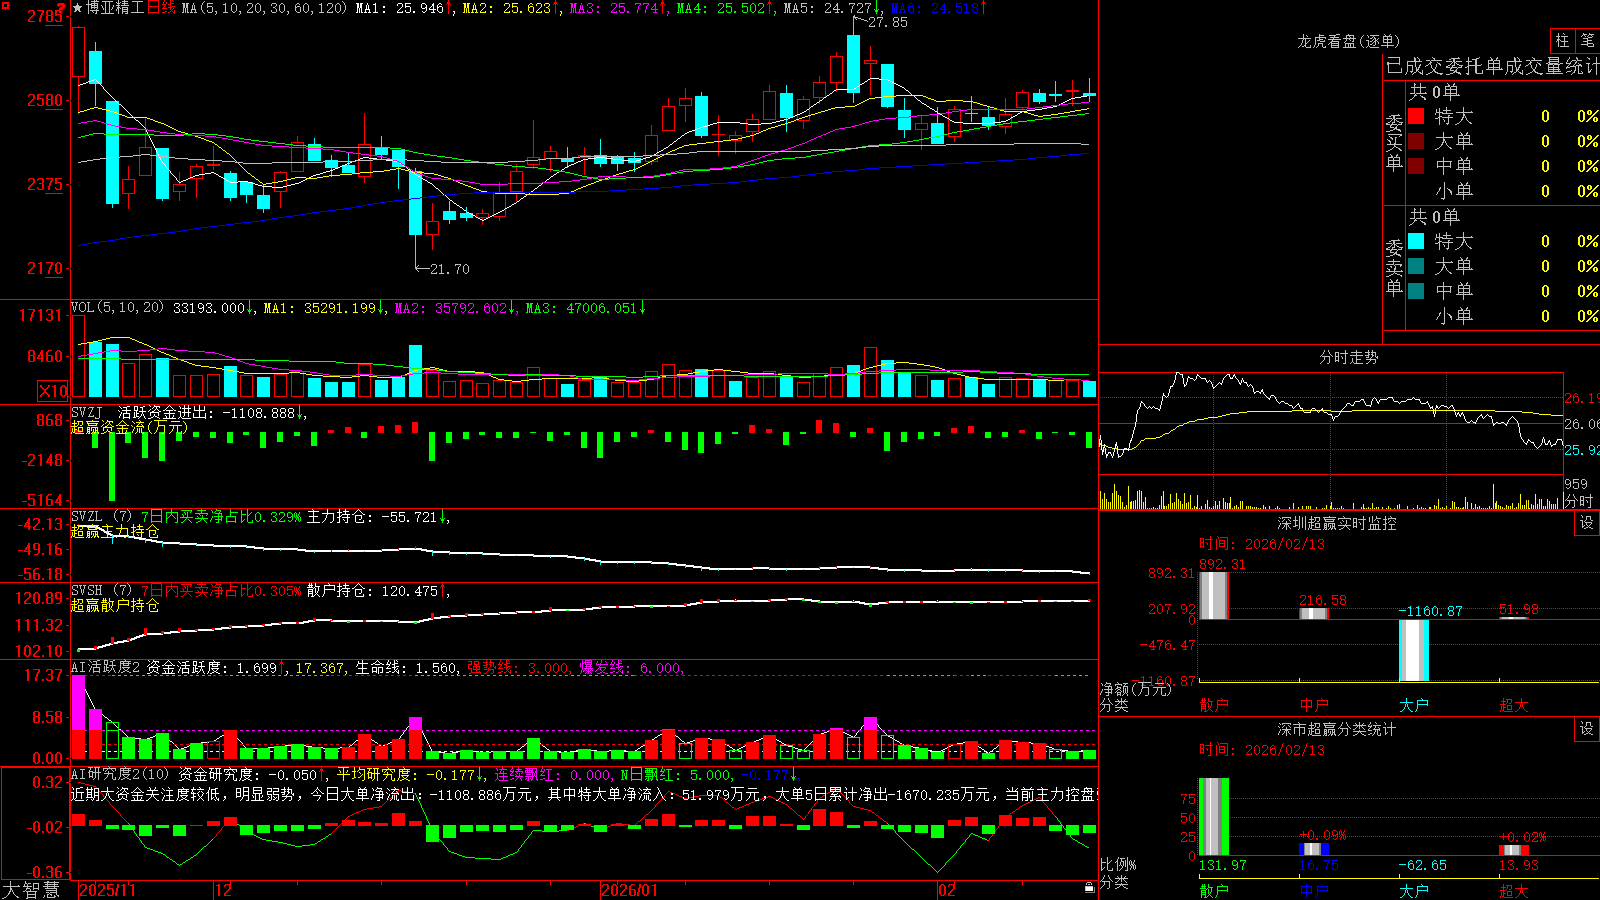Click the 委卖单 section label
The width and height of the screenshot is (1600, 900).
click(1394, 267)
